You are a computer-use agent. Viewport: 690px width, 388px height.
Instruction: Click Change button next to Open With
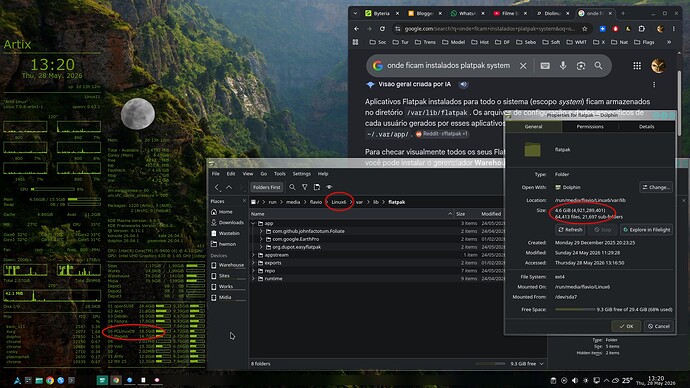(x=656, y=187)
